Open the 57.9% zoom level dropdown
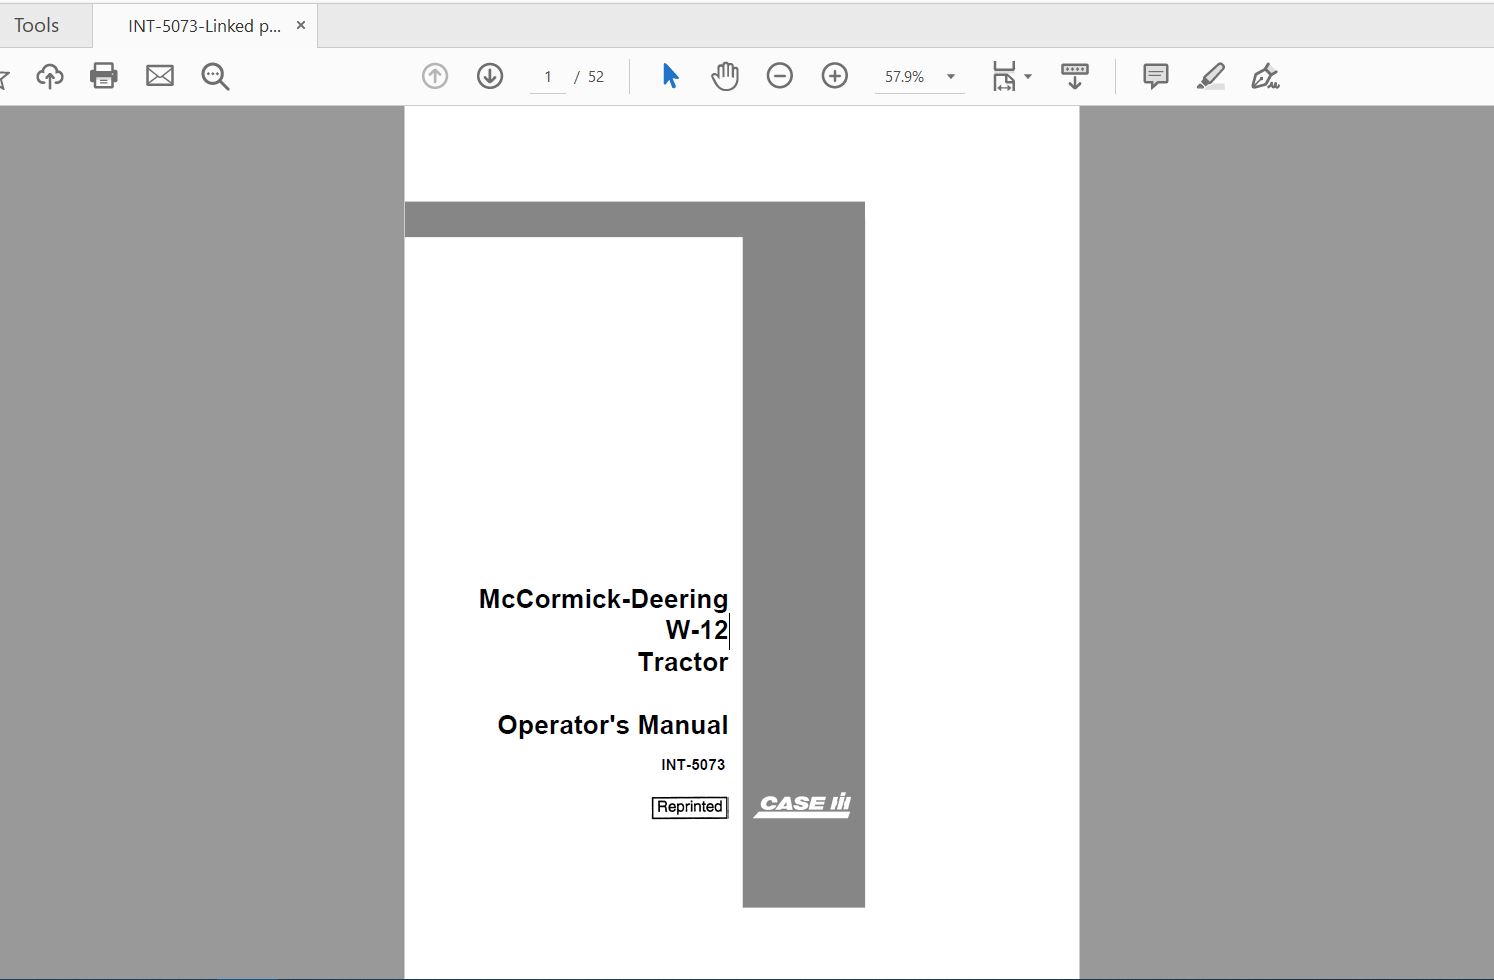The height and width of the screenshot is (980, 1494). [x=919, y=76]
